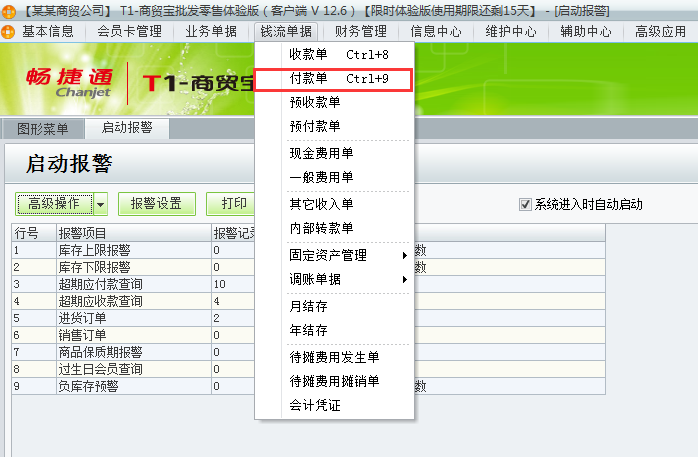The image size is (698, 457).
Task: Click the 钱流单据 menu header
Action: (286, 32)
